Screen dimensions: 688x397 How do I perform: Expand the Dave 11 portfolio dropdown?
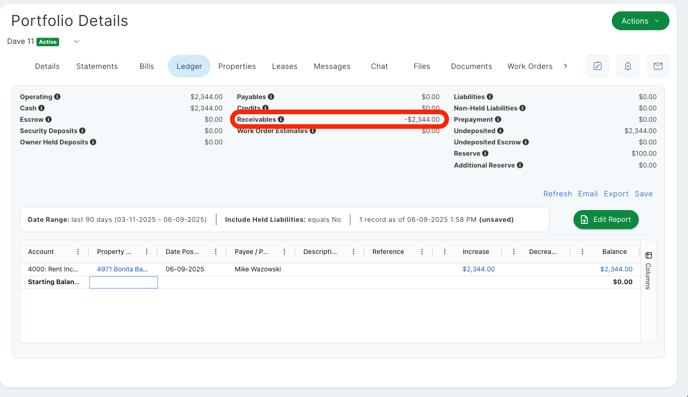[x=76, y=42]
